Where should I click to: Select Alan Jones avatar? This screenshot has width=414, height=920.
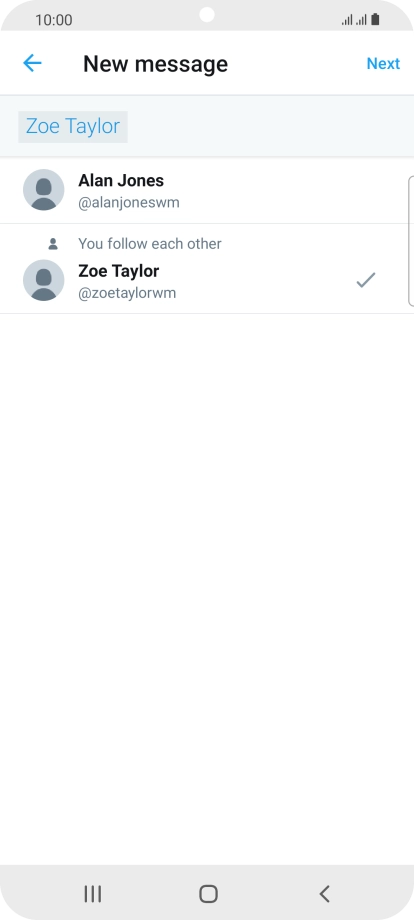click(43, 190)
